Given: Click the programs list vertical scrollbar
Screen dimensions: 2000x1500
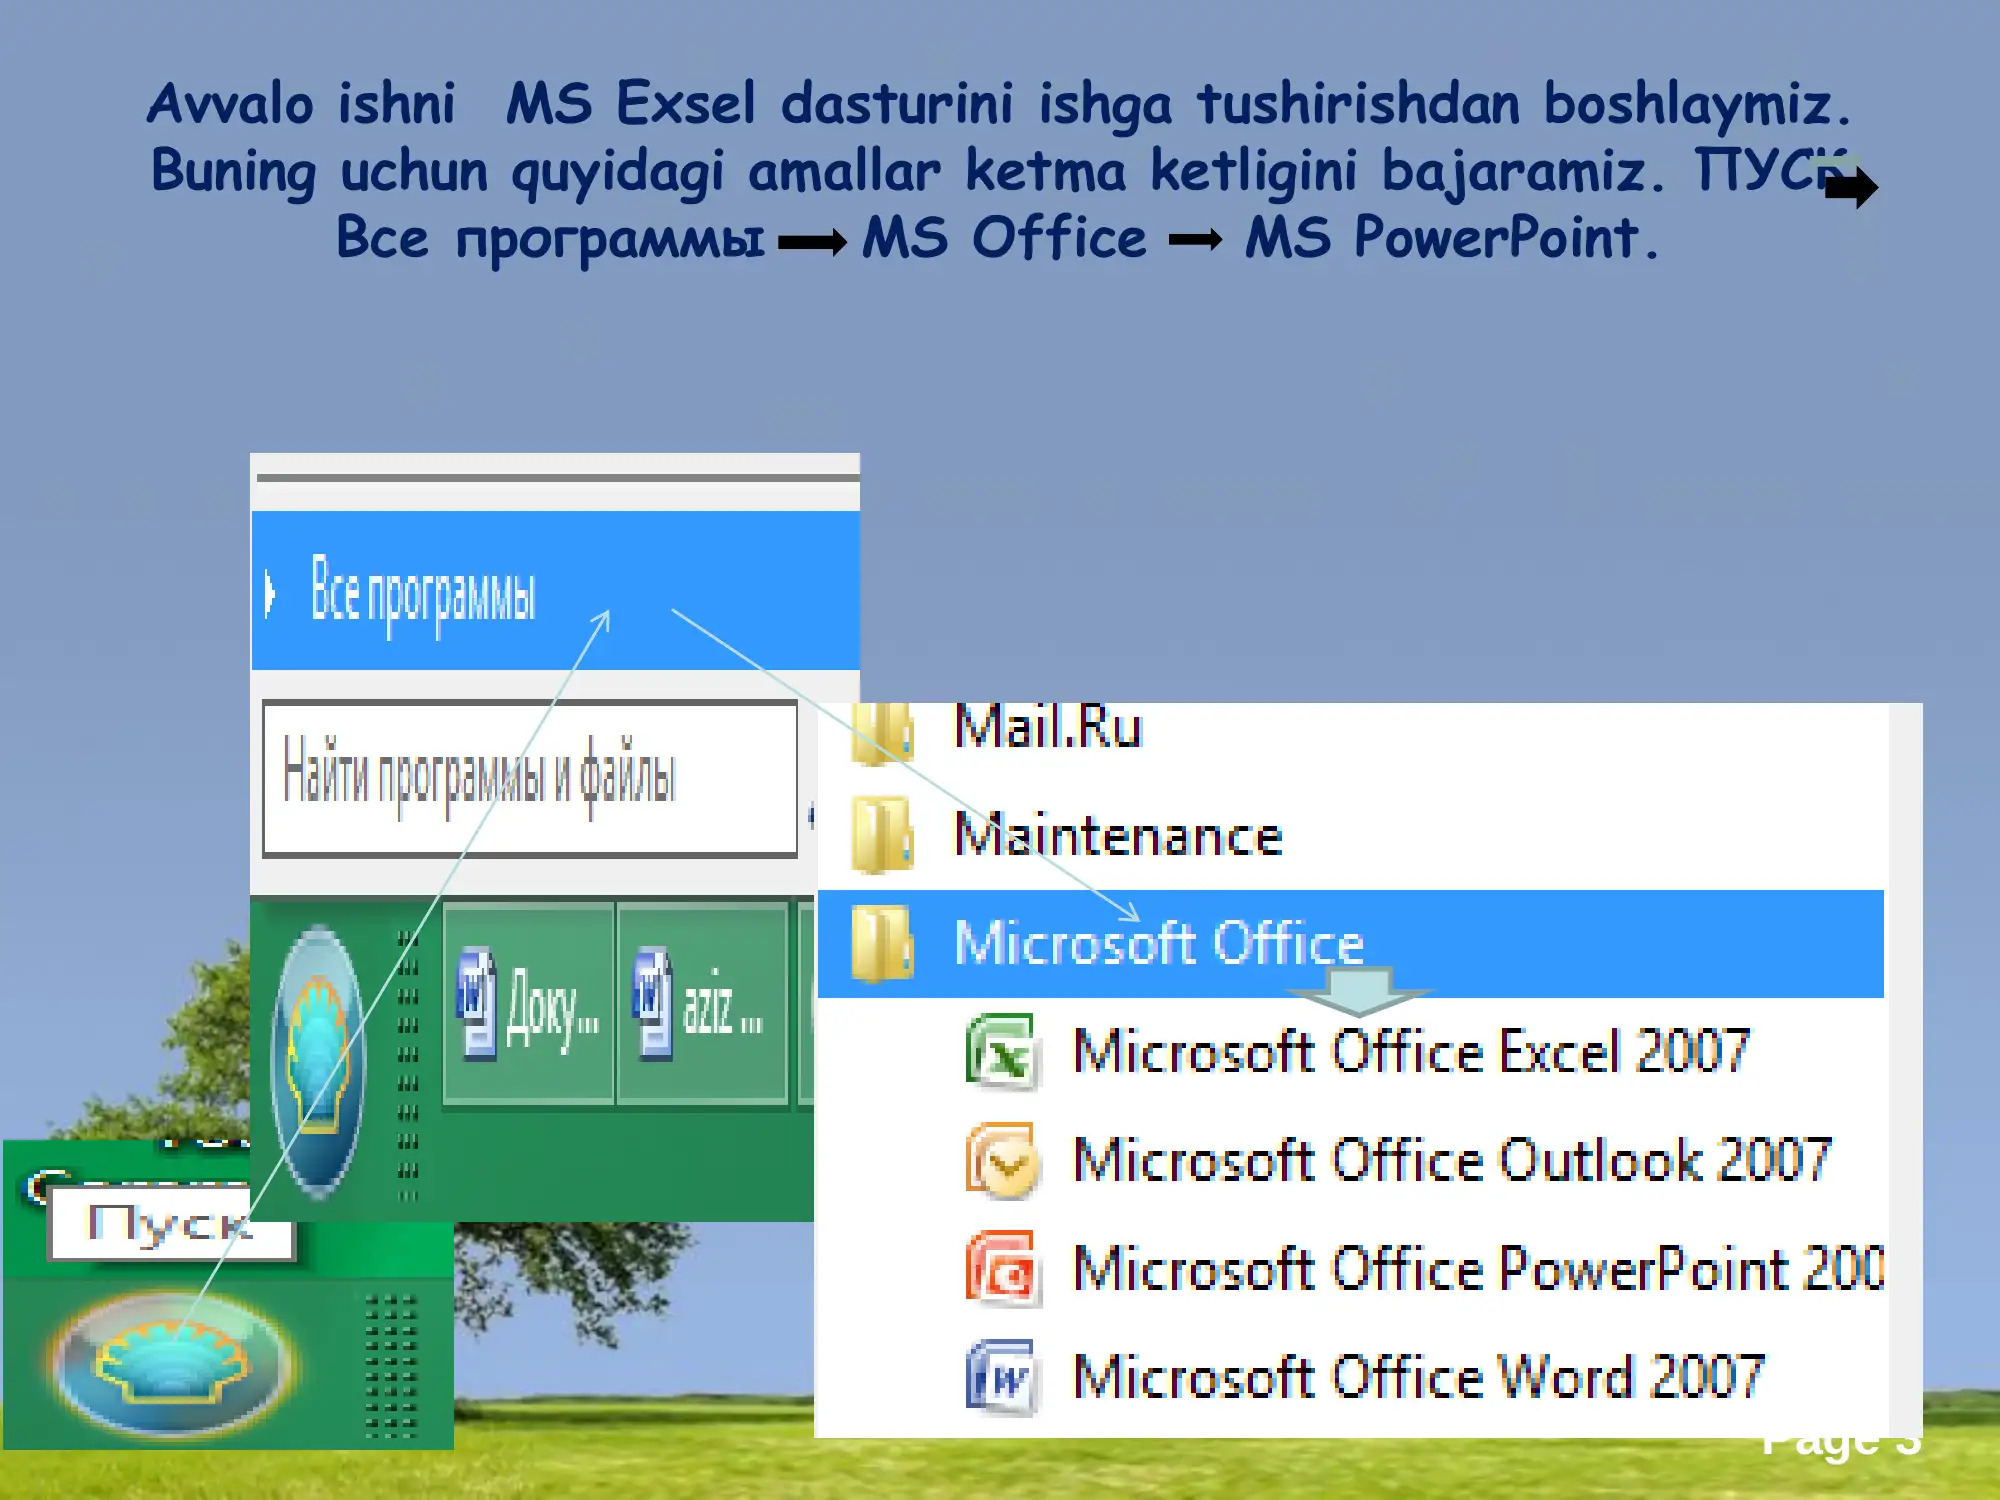Looking at the screenshot, I should [x=1905, y=1070].
